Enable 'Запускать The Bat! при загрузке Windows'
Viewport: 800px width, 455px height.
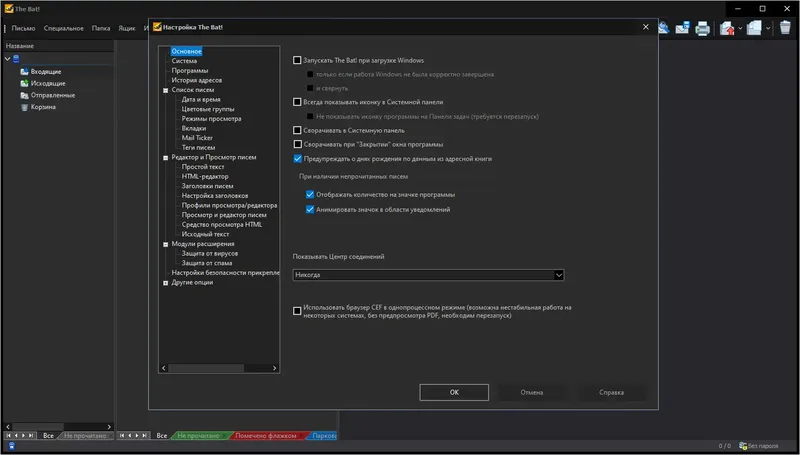297,60
